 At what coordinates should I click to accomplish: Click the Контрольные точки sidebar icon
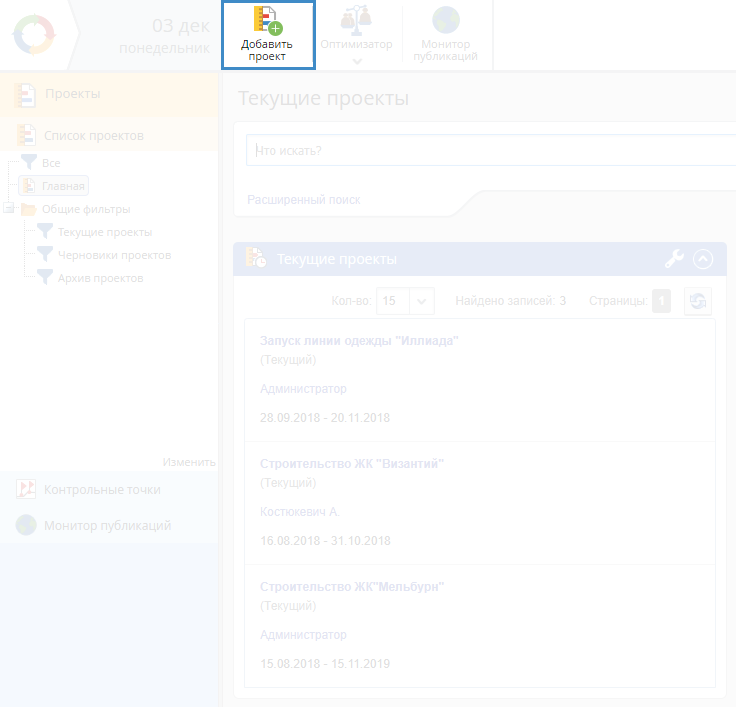click(26, 489)
